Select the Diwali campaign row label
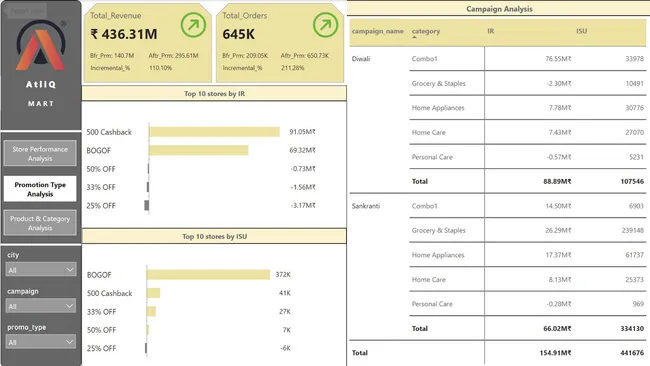650x366 pixels. click(x=361, y=59)
